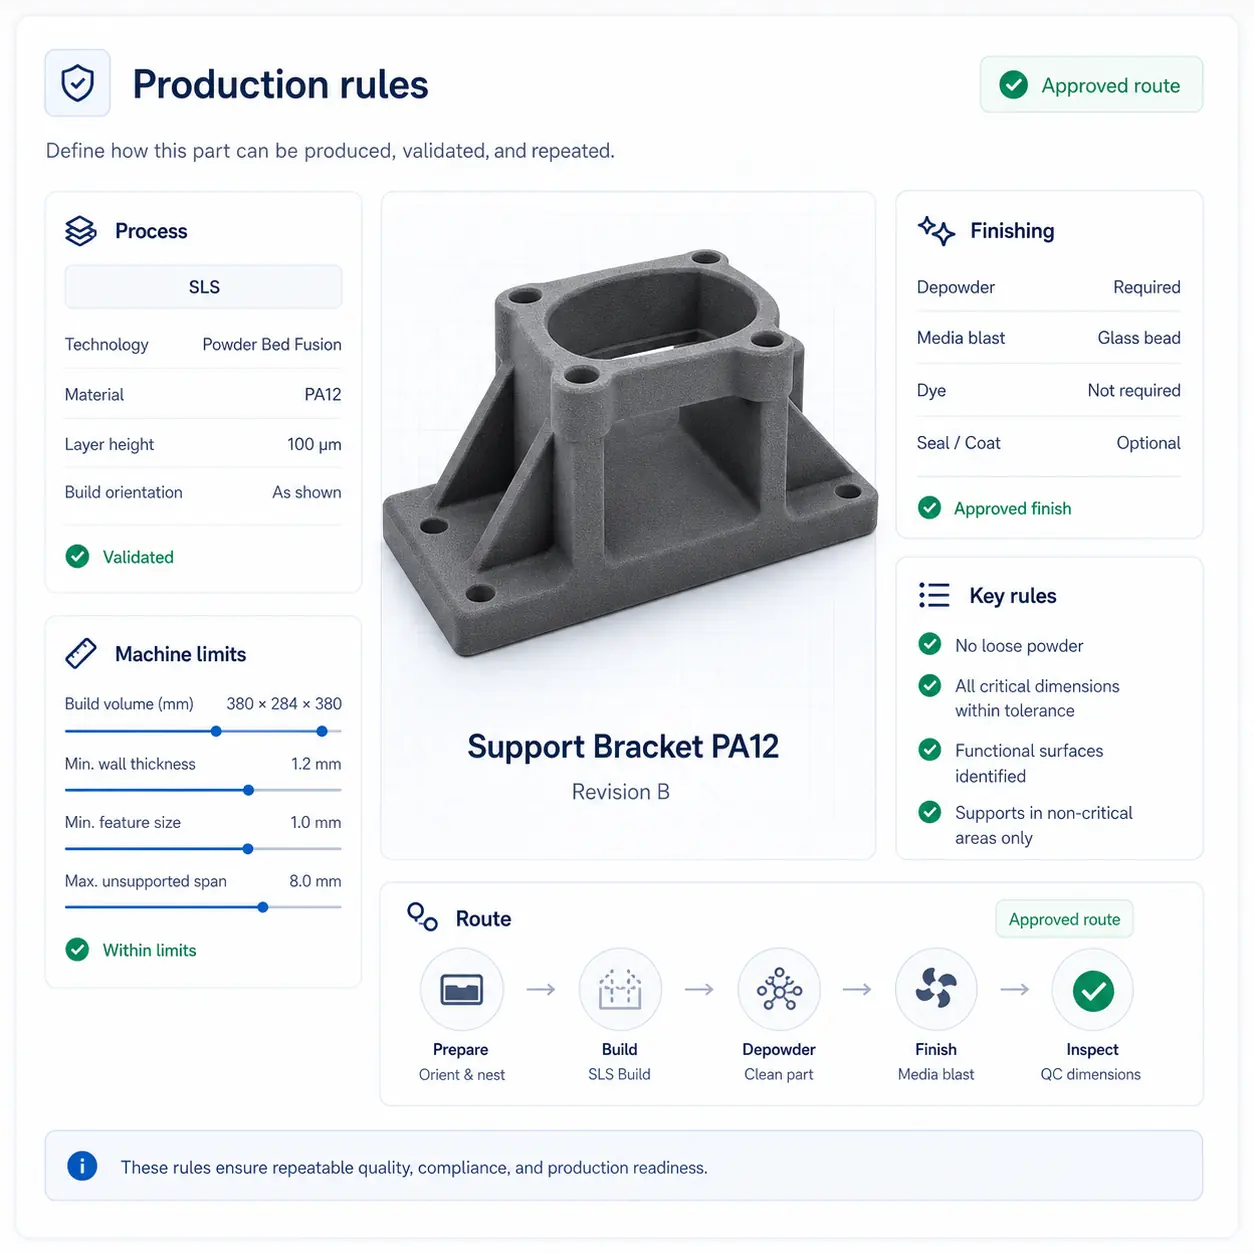Click the Process layers icon
The width and height of the screenshot is (1254, 1254).
(x=81, y=231)
